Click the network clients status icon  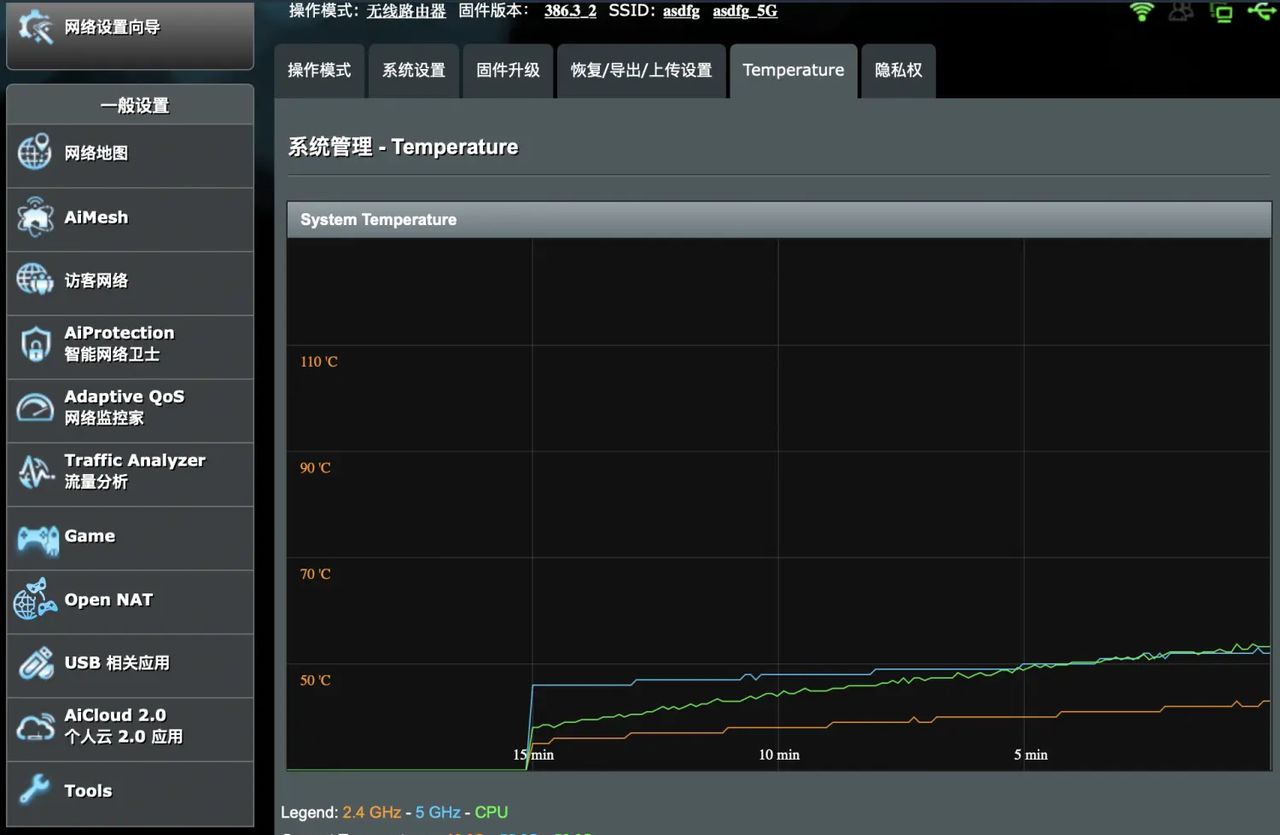click(1181, 11)
